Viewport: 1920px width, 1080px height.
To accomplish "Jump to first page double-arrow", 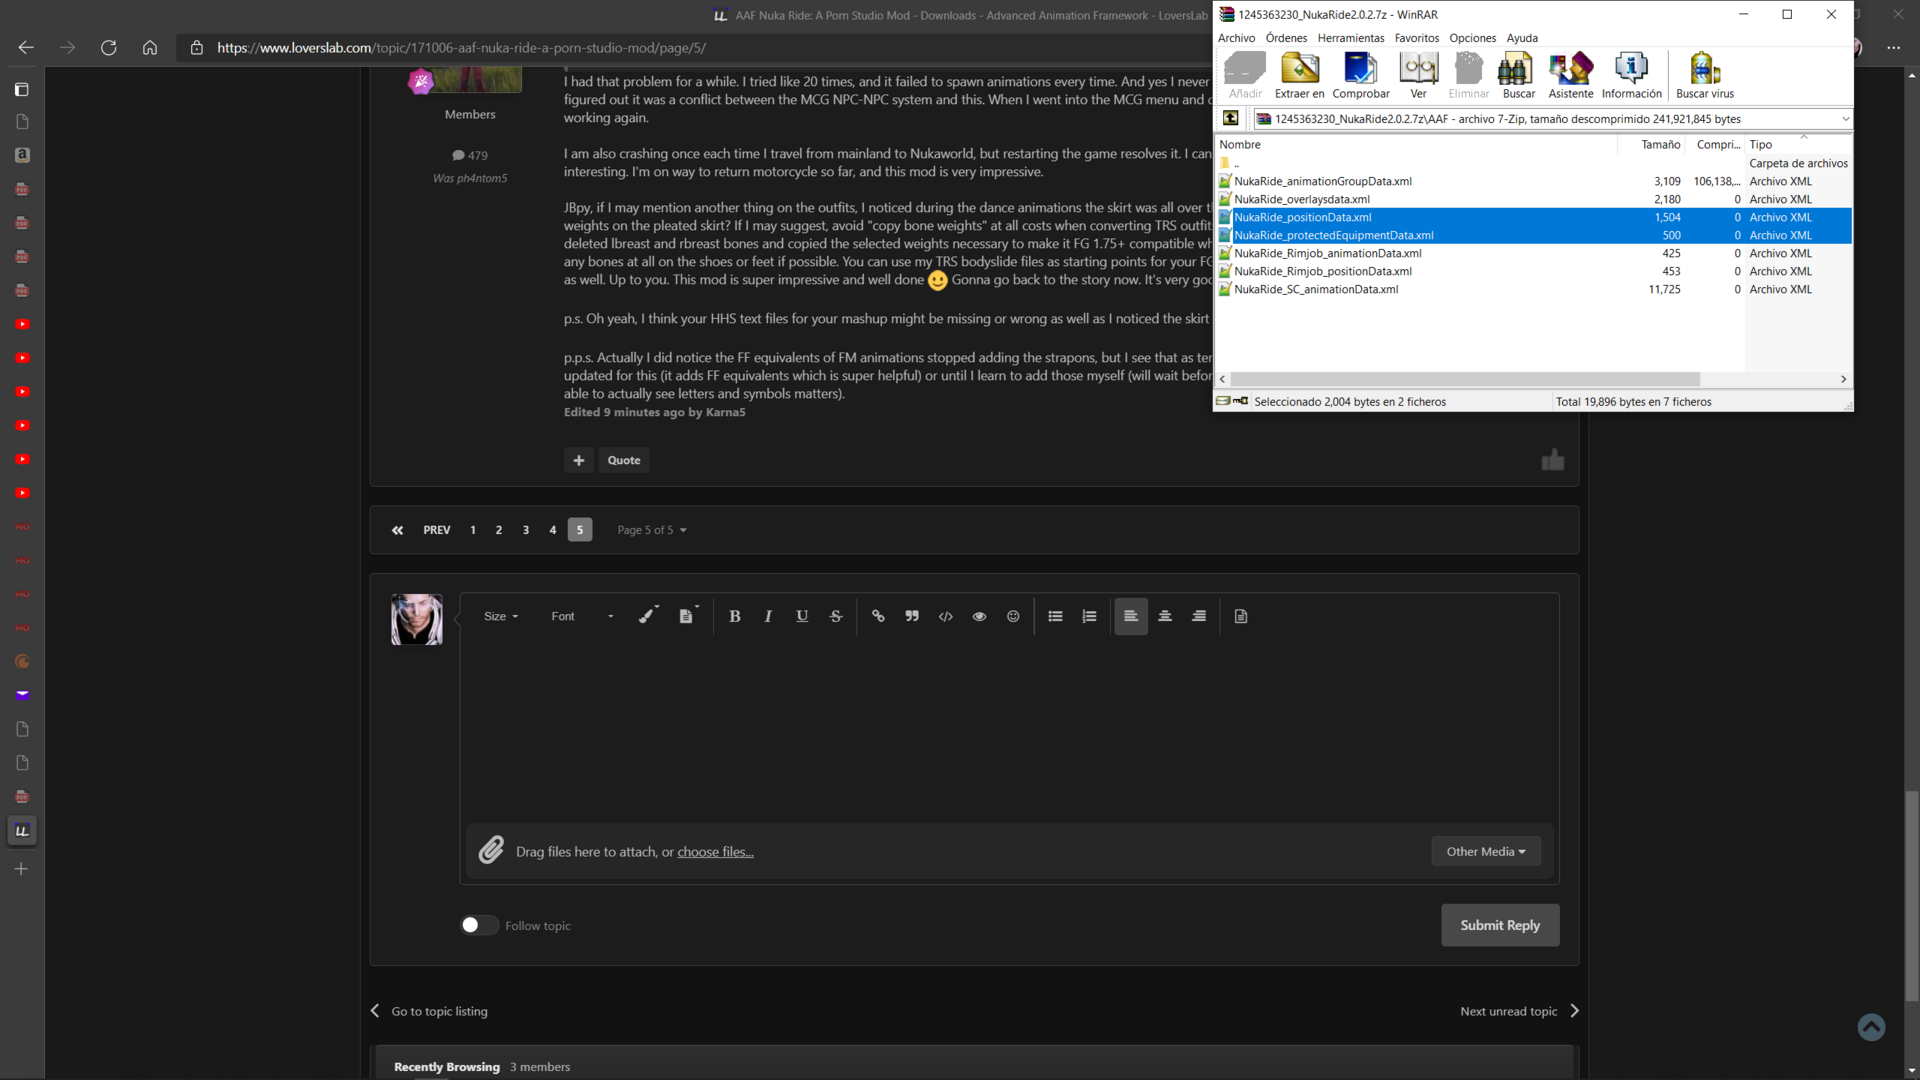I will coord(398,530).
